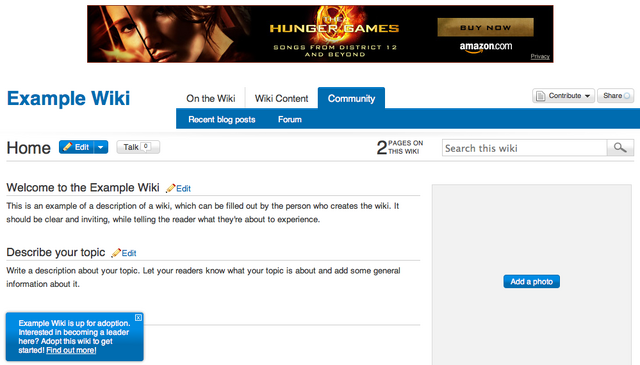This screenshot has height=365, width=640.
Task: Click Buy Now on Hunger Games ad
Action: (485, 28)
